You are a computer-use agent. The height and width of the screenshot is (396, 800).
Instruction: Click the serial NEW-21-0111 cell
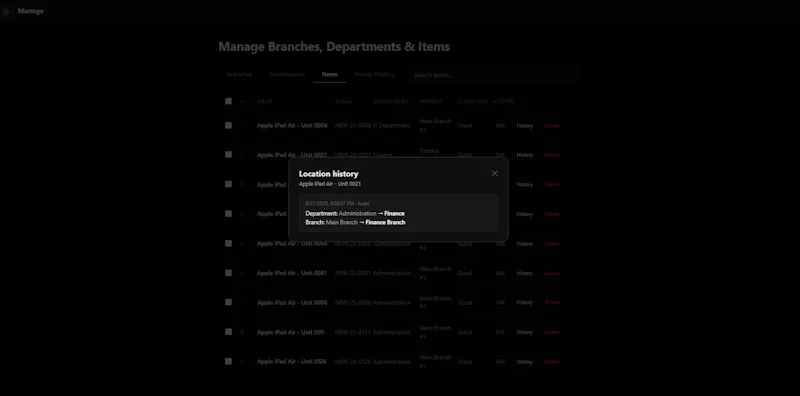[353, 332]
